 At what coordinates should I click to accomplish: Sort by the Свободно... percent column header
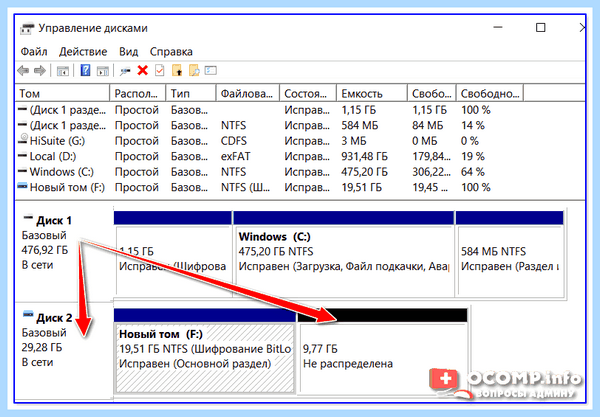point(490,93)
